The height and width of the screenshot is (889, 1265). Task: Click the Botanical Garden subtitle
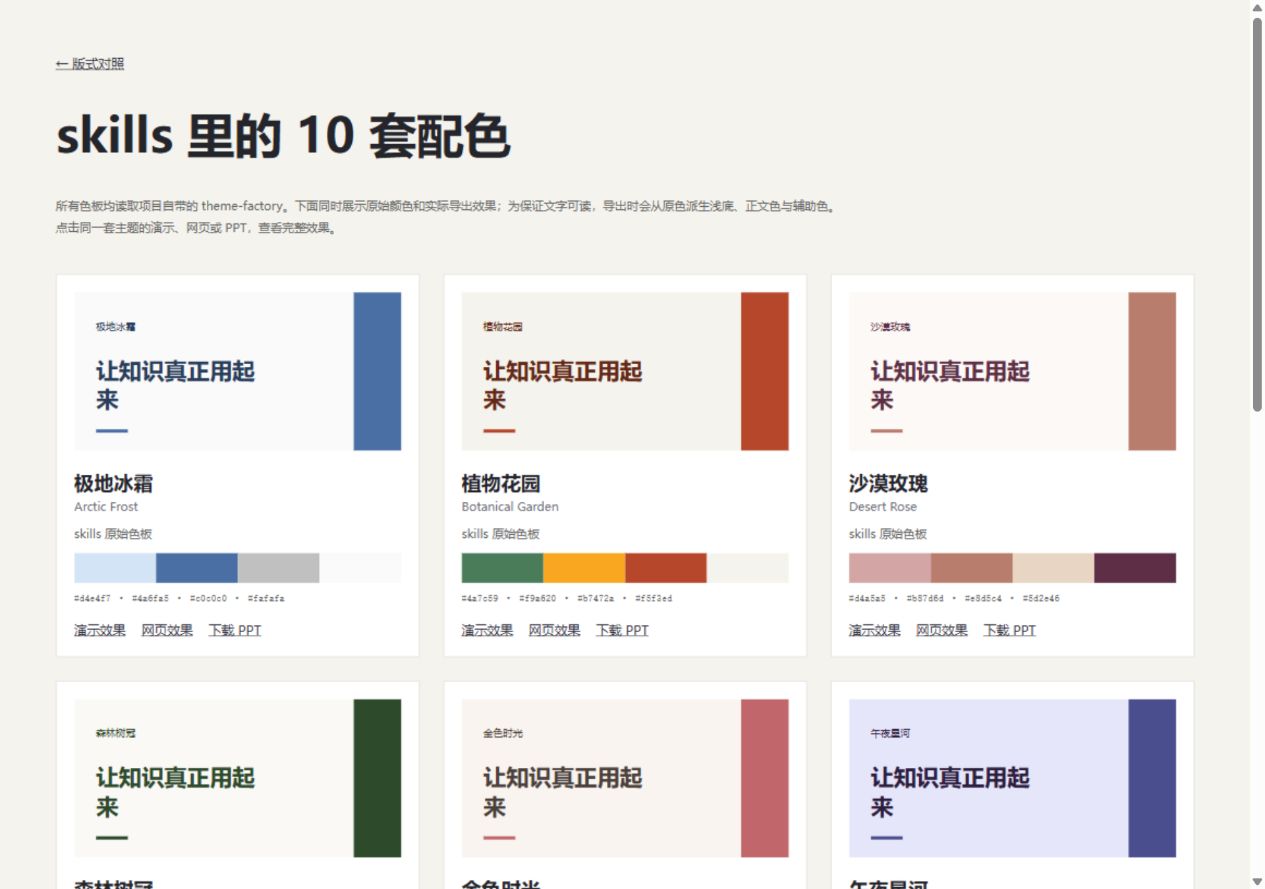pos(510,507)
